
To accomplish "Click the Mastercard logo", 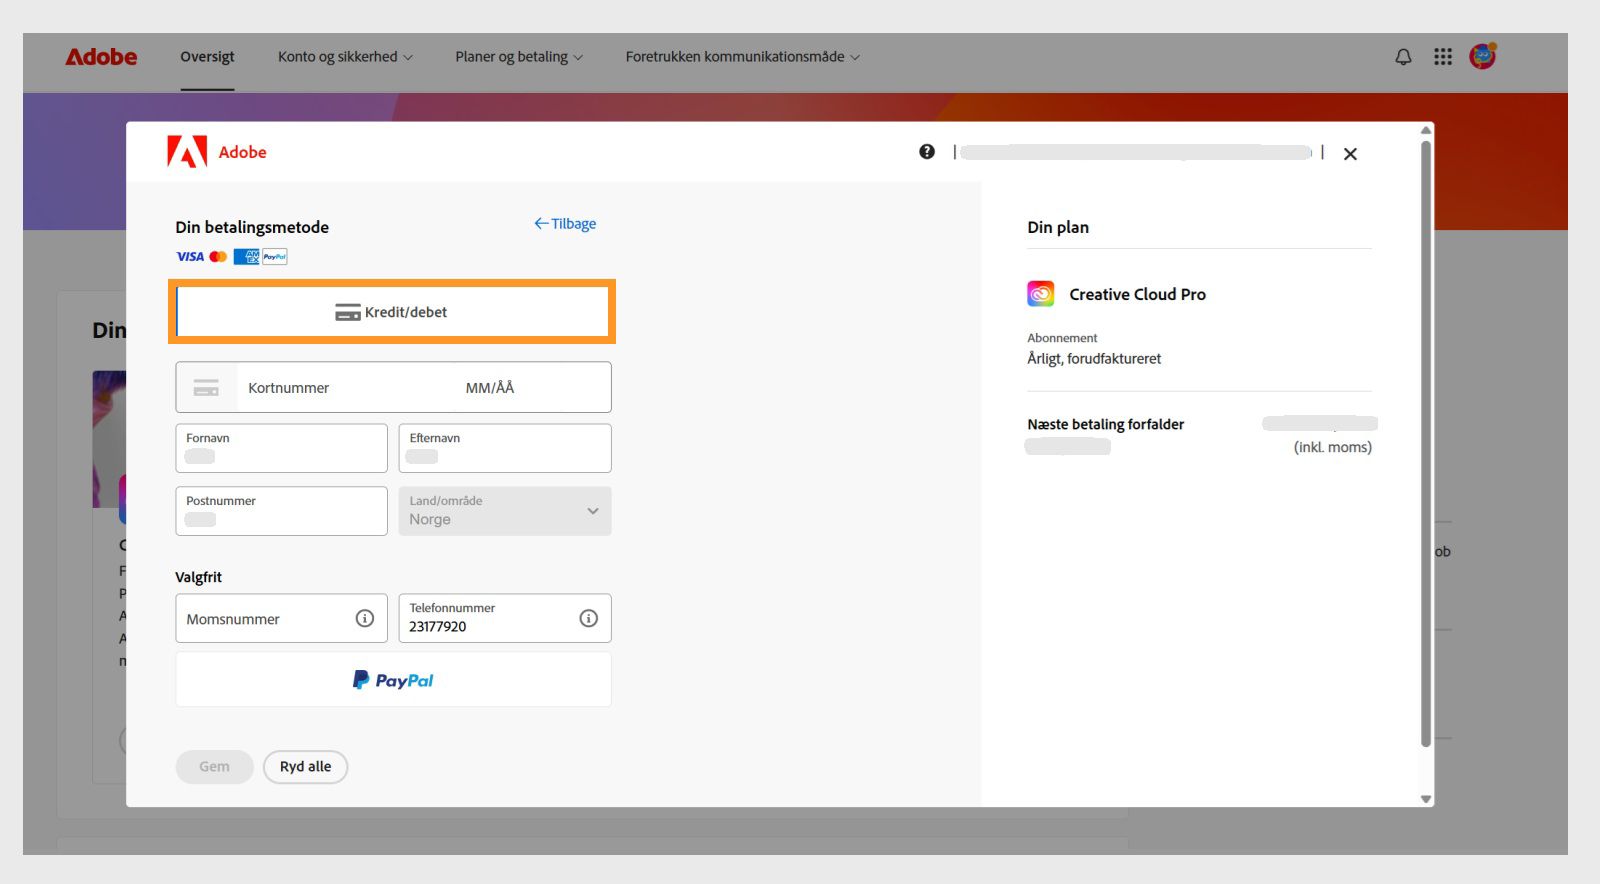I will click(218, 257).
